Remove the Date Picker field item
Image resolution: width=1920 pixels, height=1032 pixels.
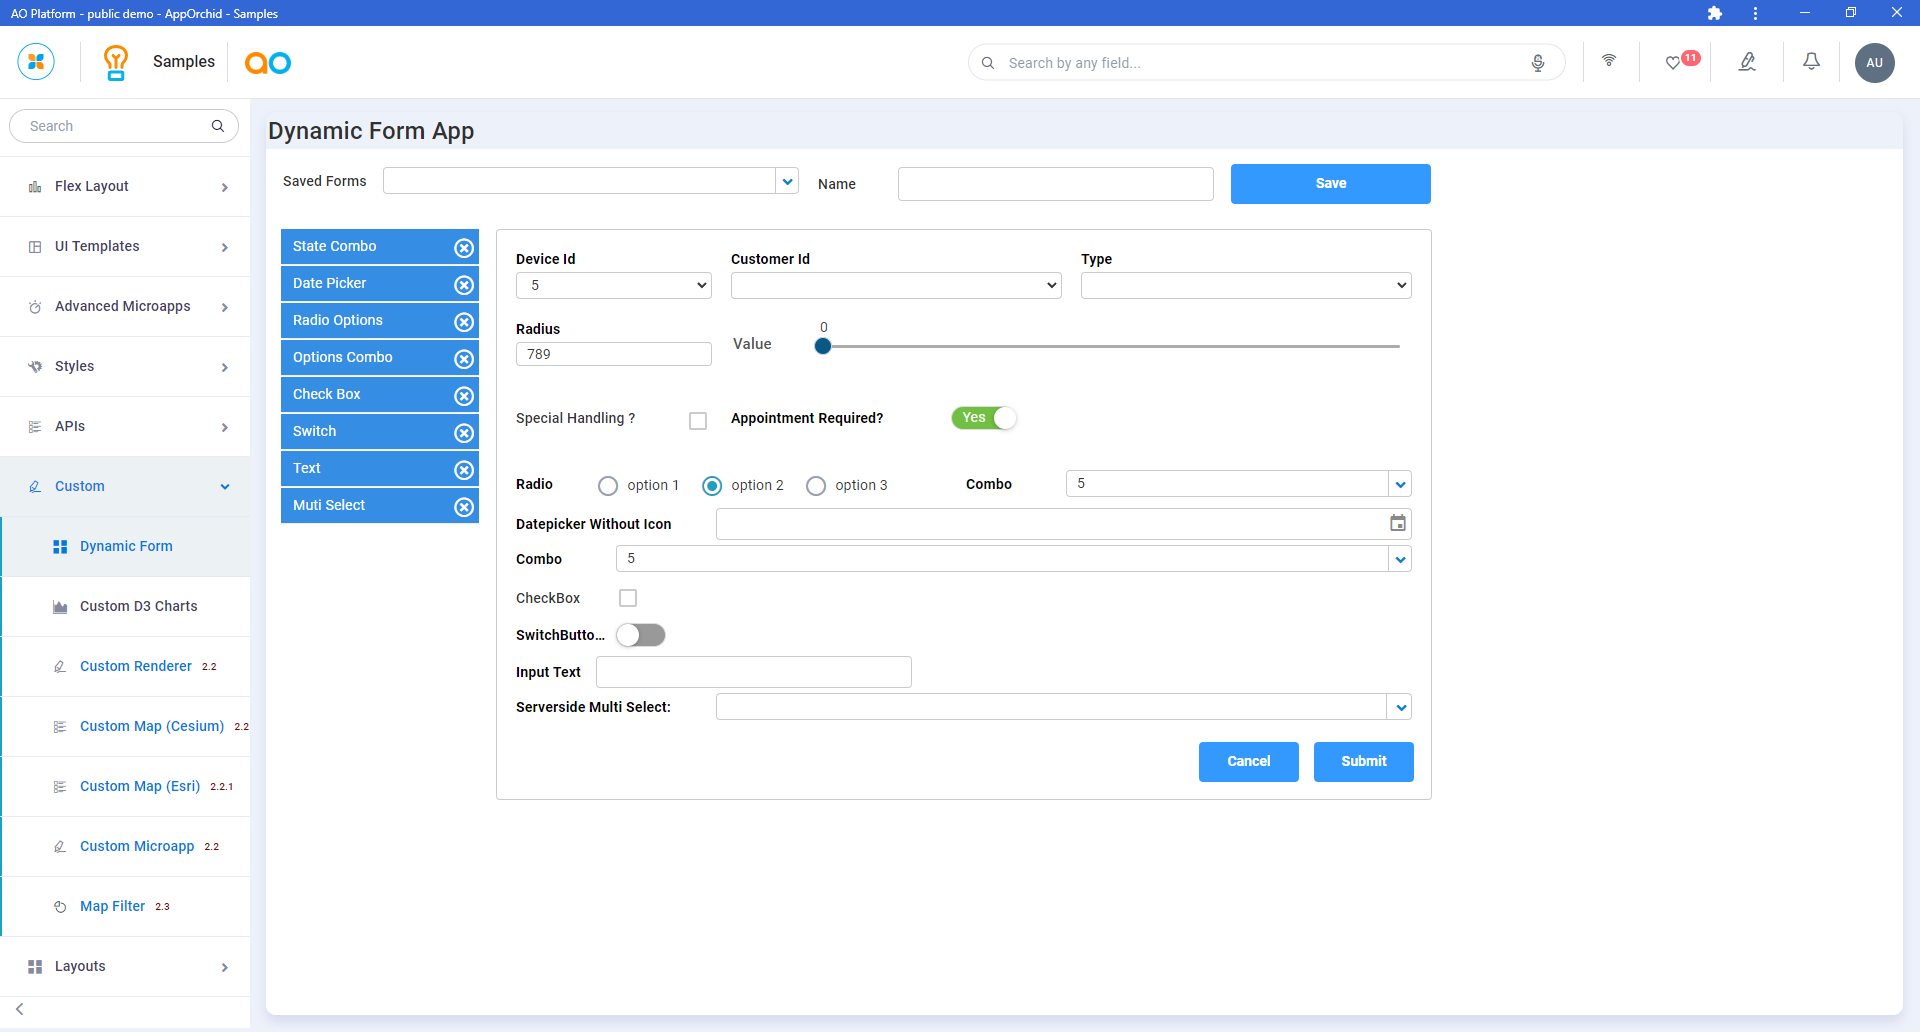(x=464, y=285)
